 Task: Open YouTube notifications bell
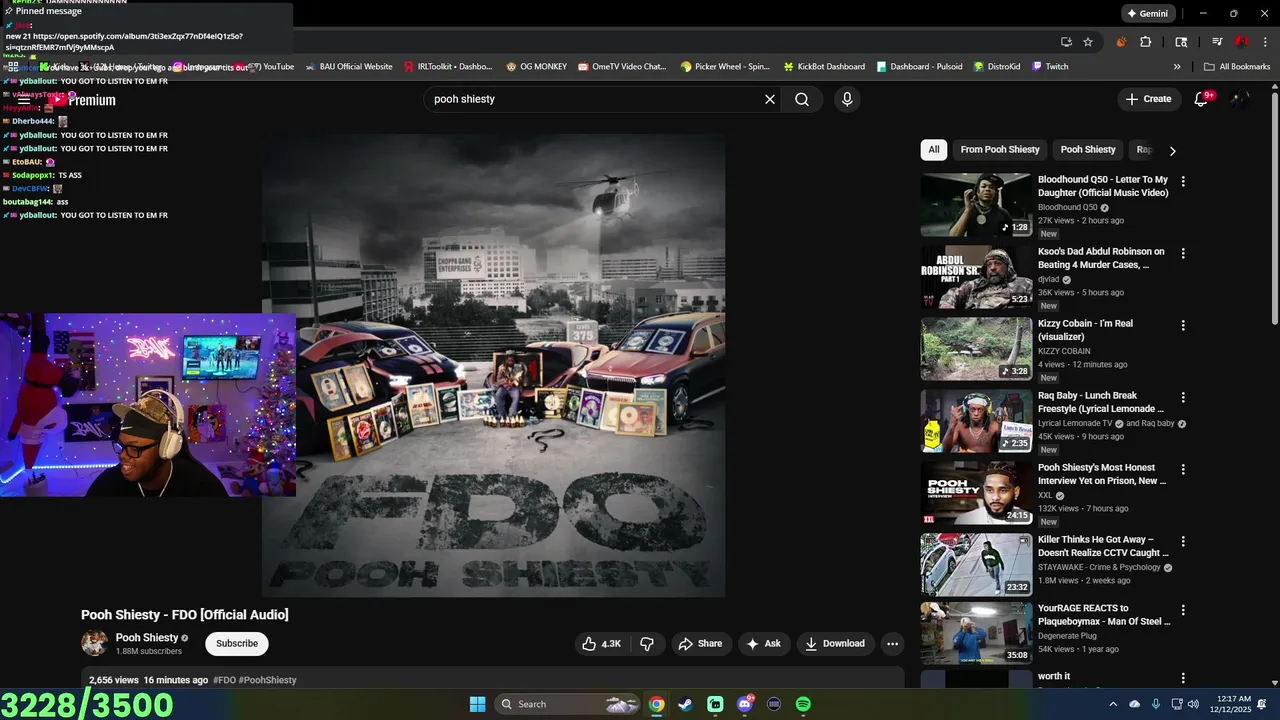(1202, 99)
